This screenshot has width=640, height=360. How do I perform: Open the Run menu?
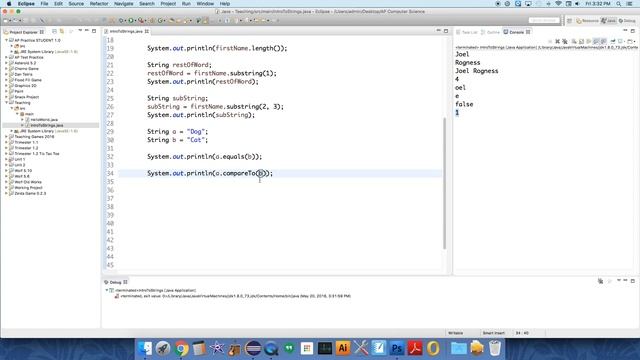click(186, 4)
